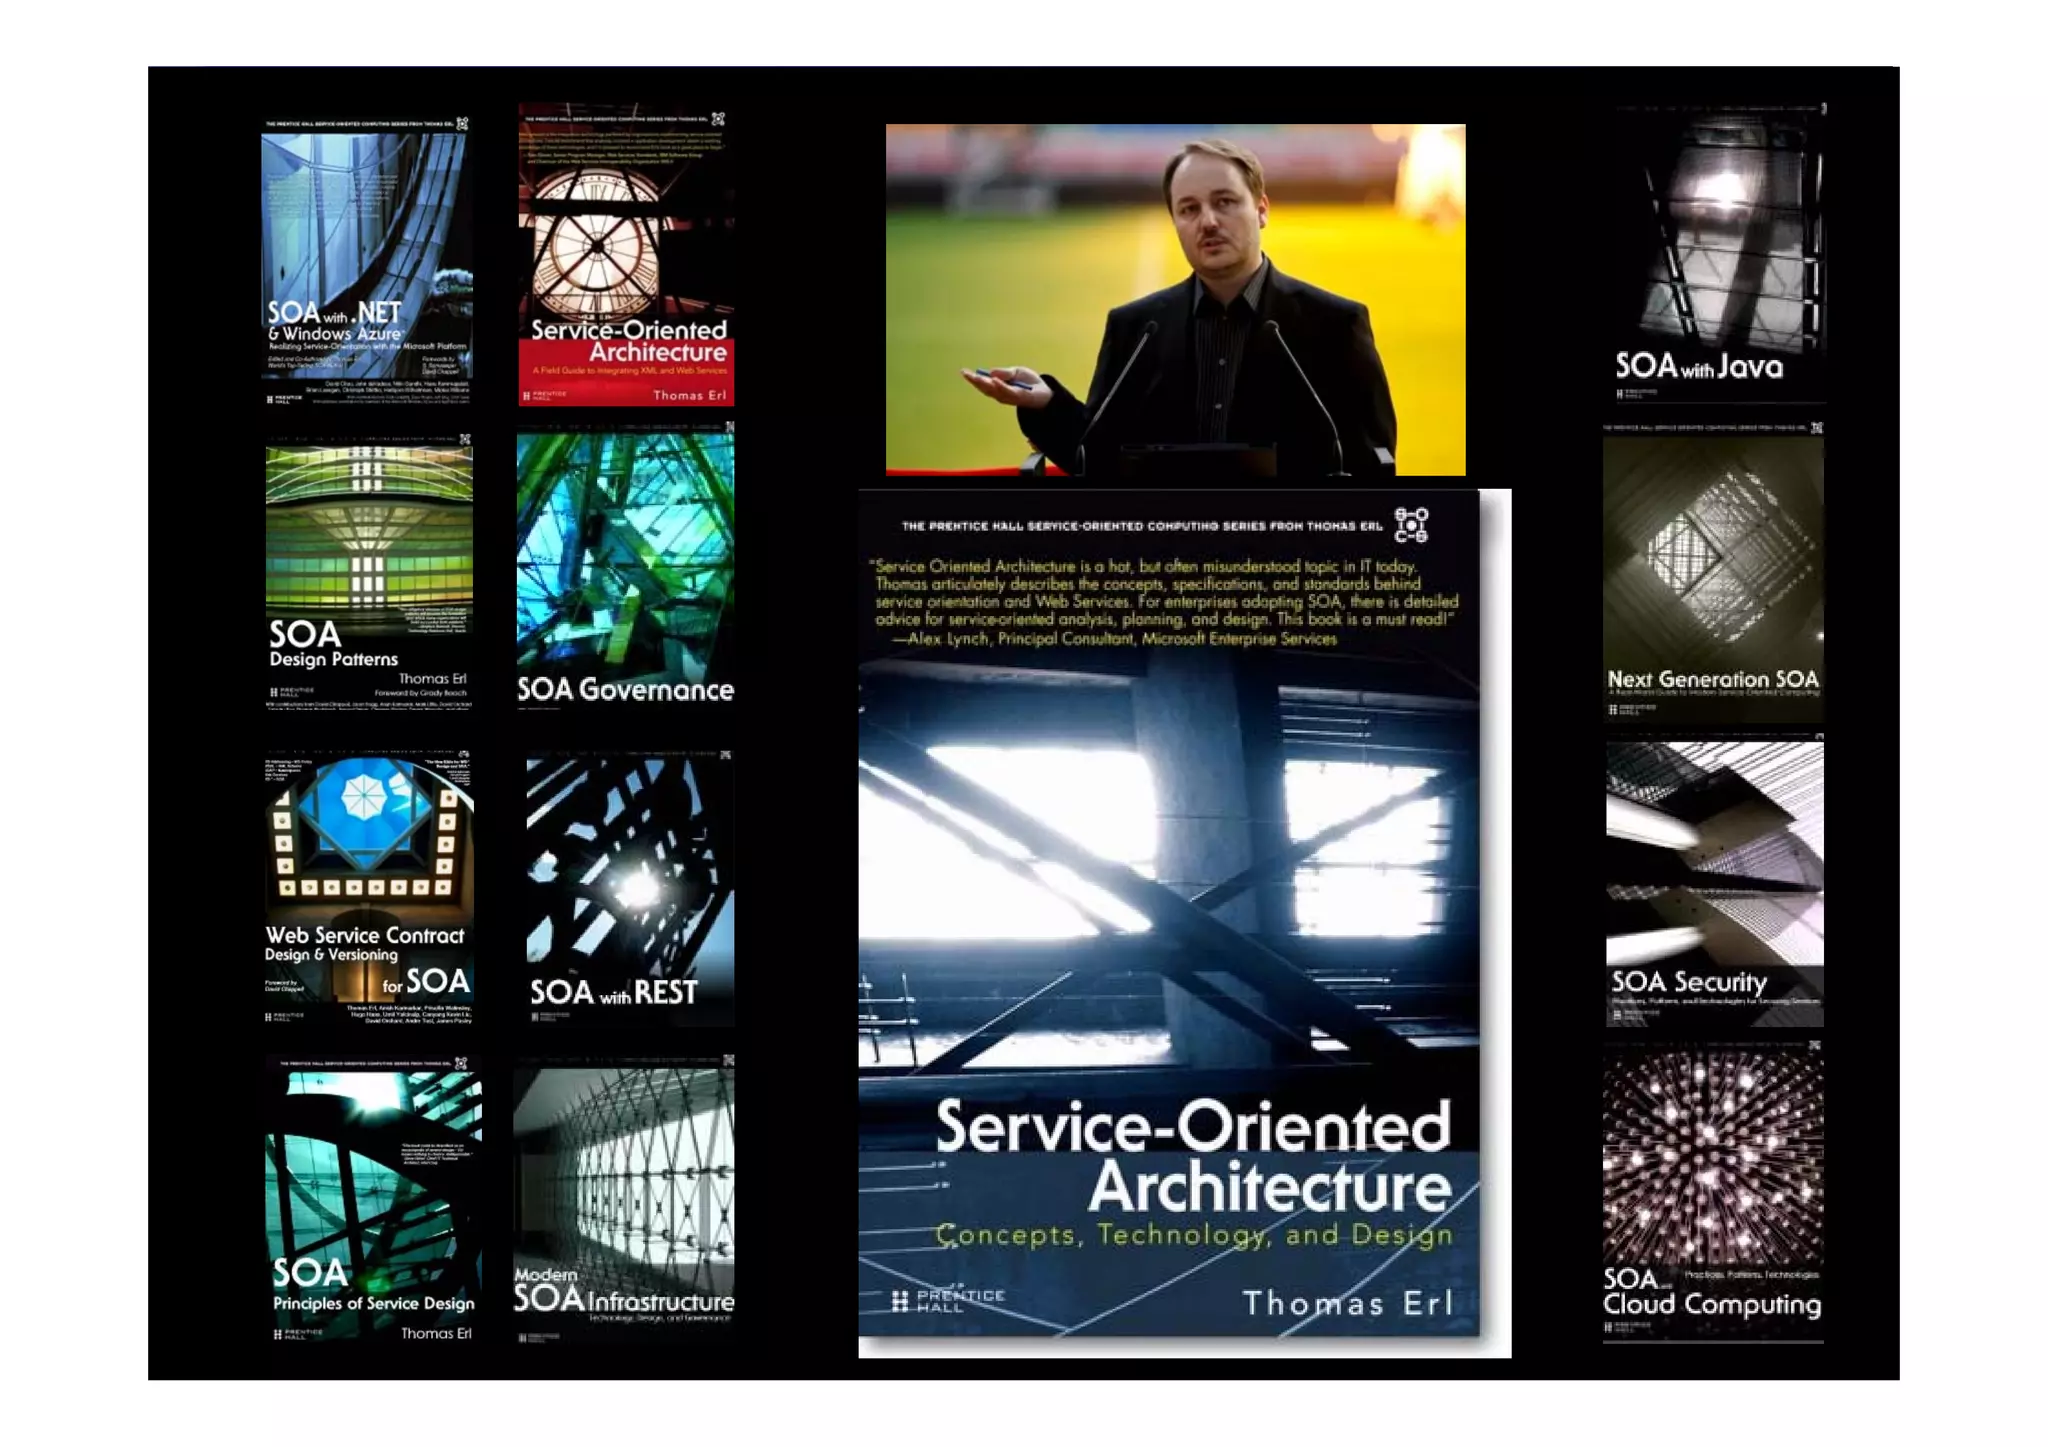Image resolution: width=2048 pixels, height=1447 pixels.
Task: Click the Concepts, Technology, and Design subtitle
Action: 1193,1235
